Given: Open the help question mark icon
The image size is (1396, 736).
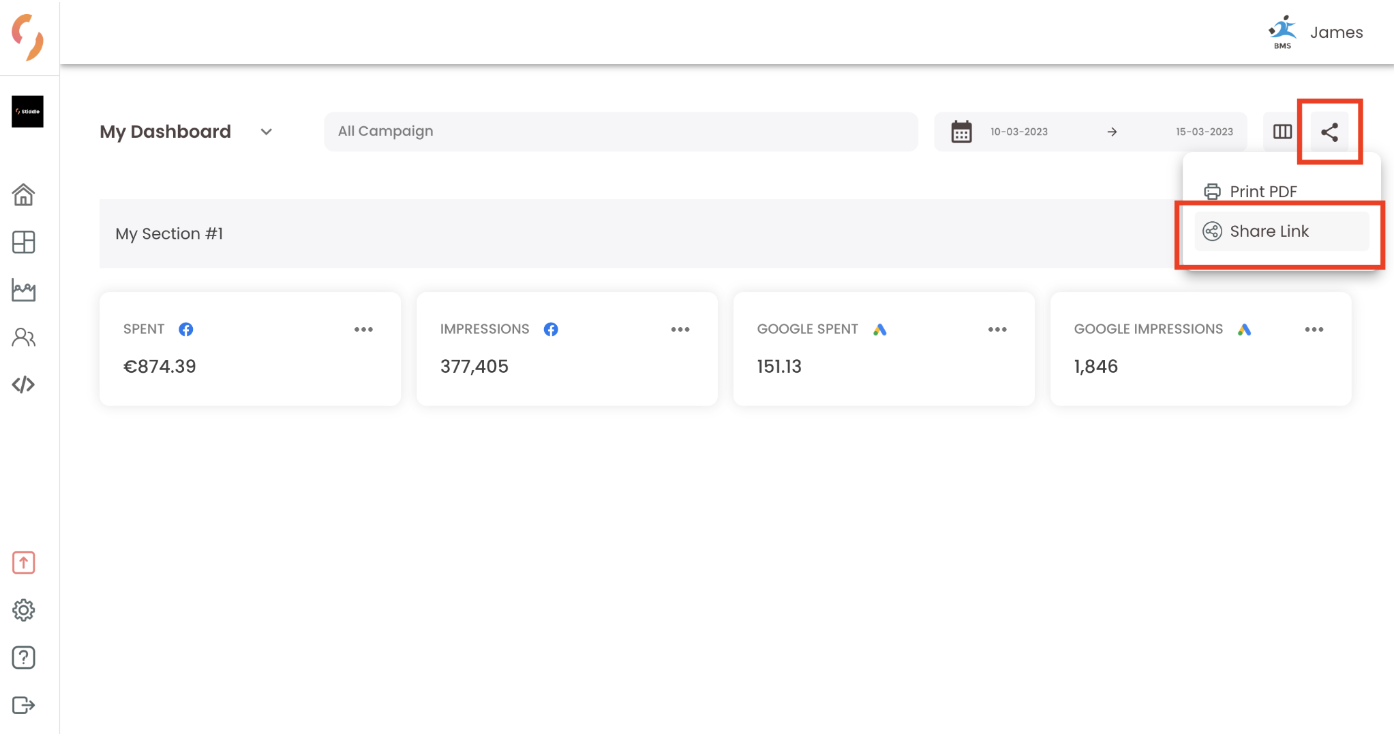Looking at the screenshot, I should click(x=23, y=658).
